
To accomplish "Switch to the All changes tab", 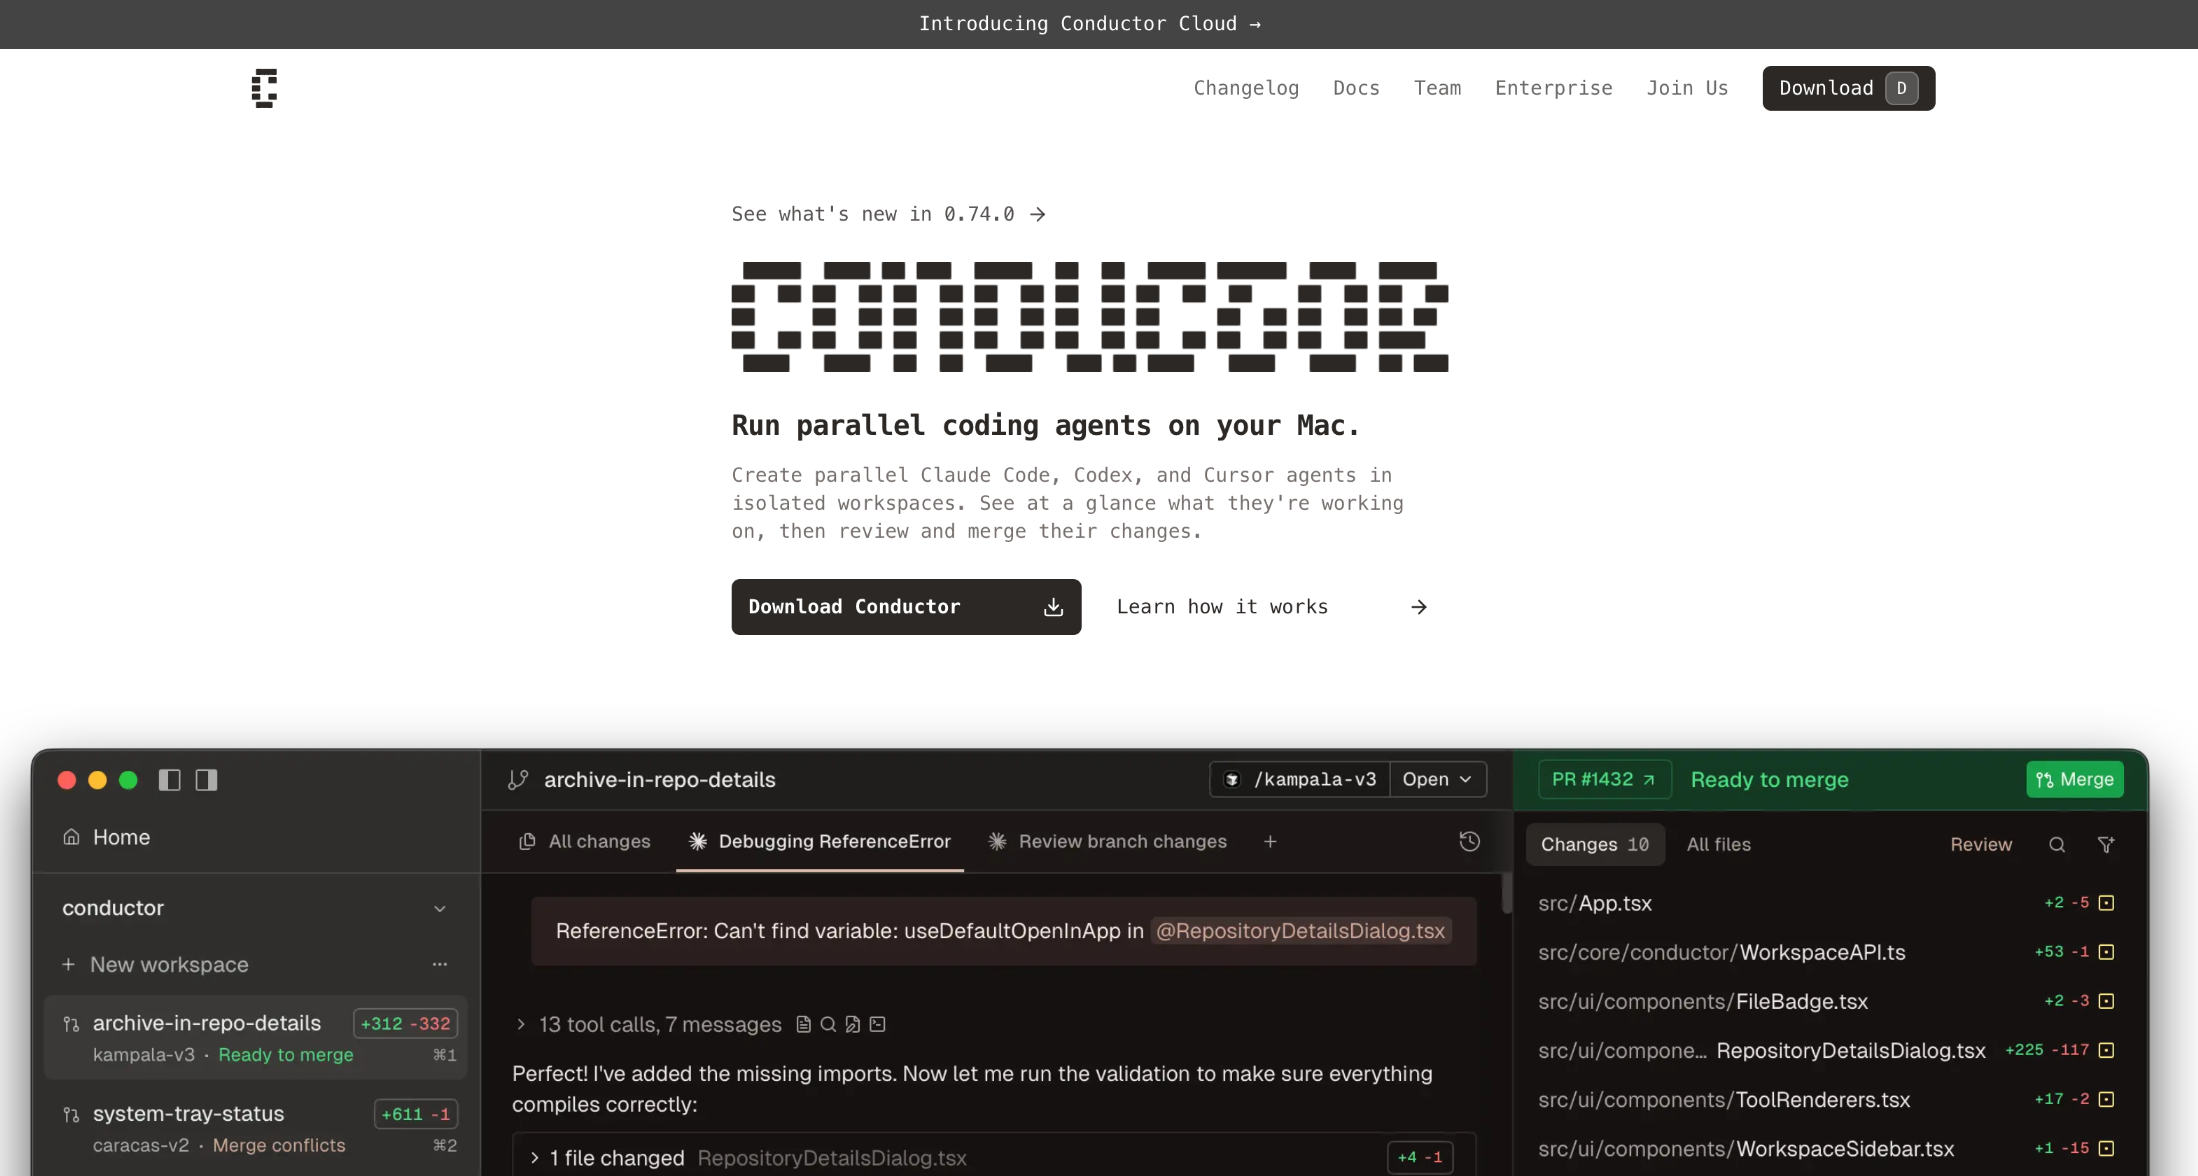I will (585, 841).
